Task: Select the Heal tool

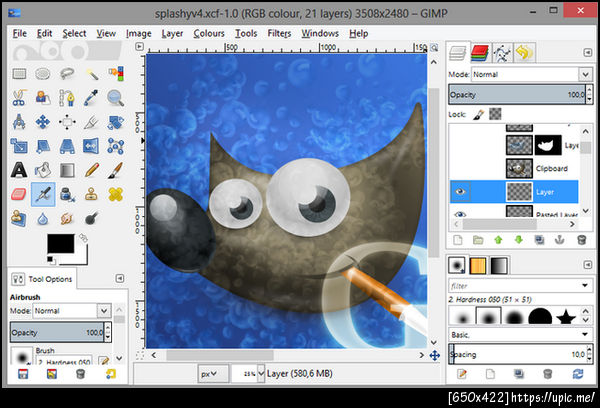Action: click(116, 194)
